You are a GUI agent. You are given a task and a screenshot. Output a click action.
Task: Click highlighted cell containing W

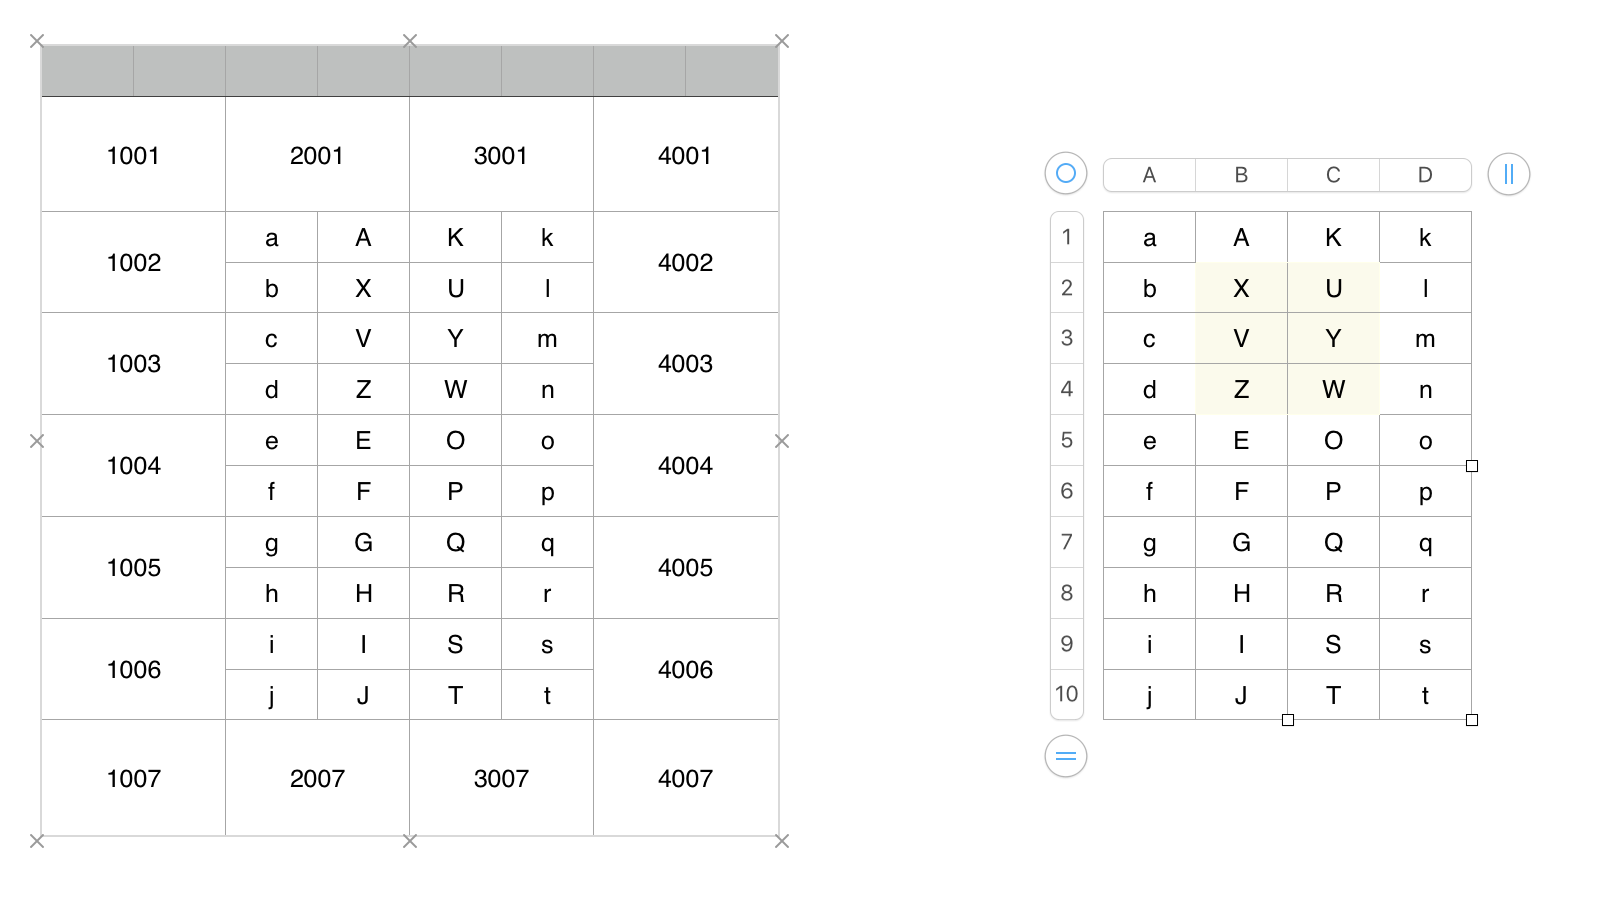coord(1333,389)
